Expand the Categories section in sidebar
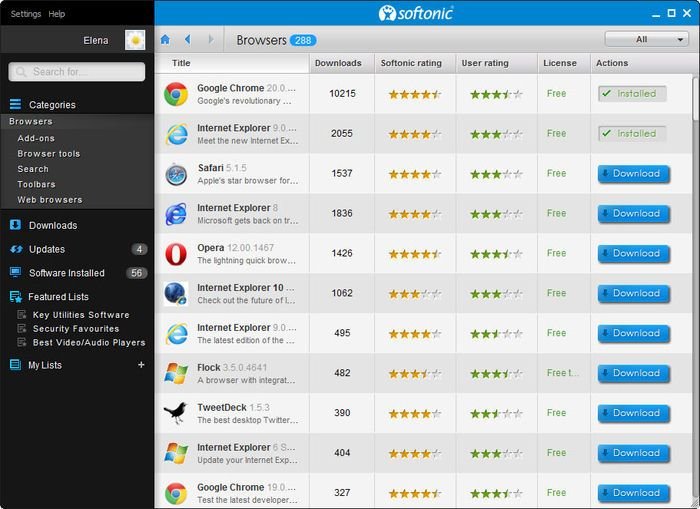 (x=51, y=104)
